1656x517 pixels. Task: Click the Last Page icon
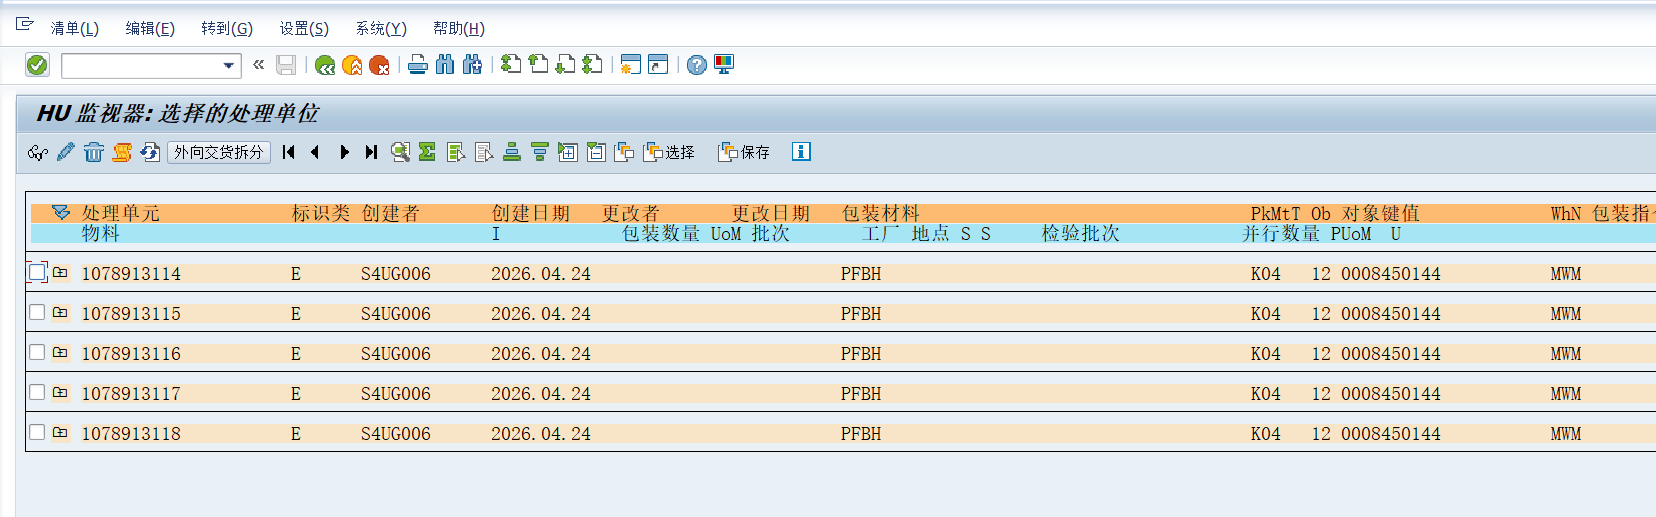pos(592,64)
